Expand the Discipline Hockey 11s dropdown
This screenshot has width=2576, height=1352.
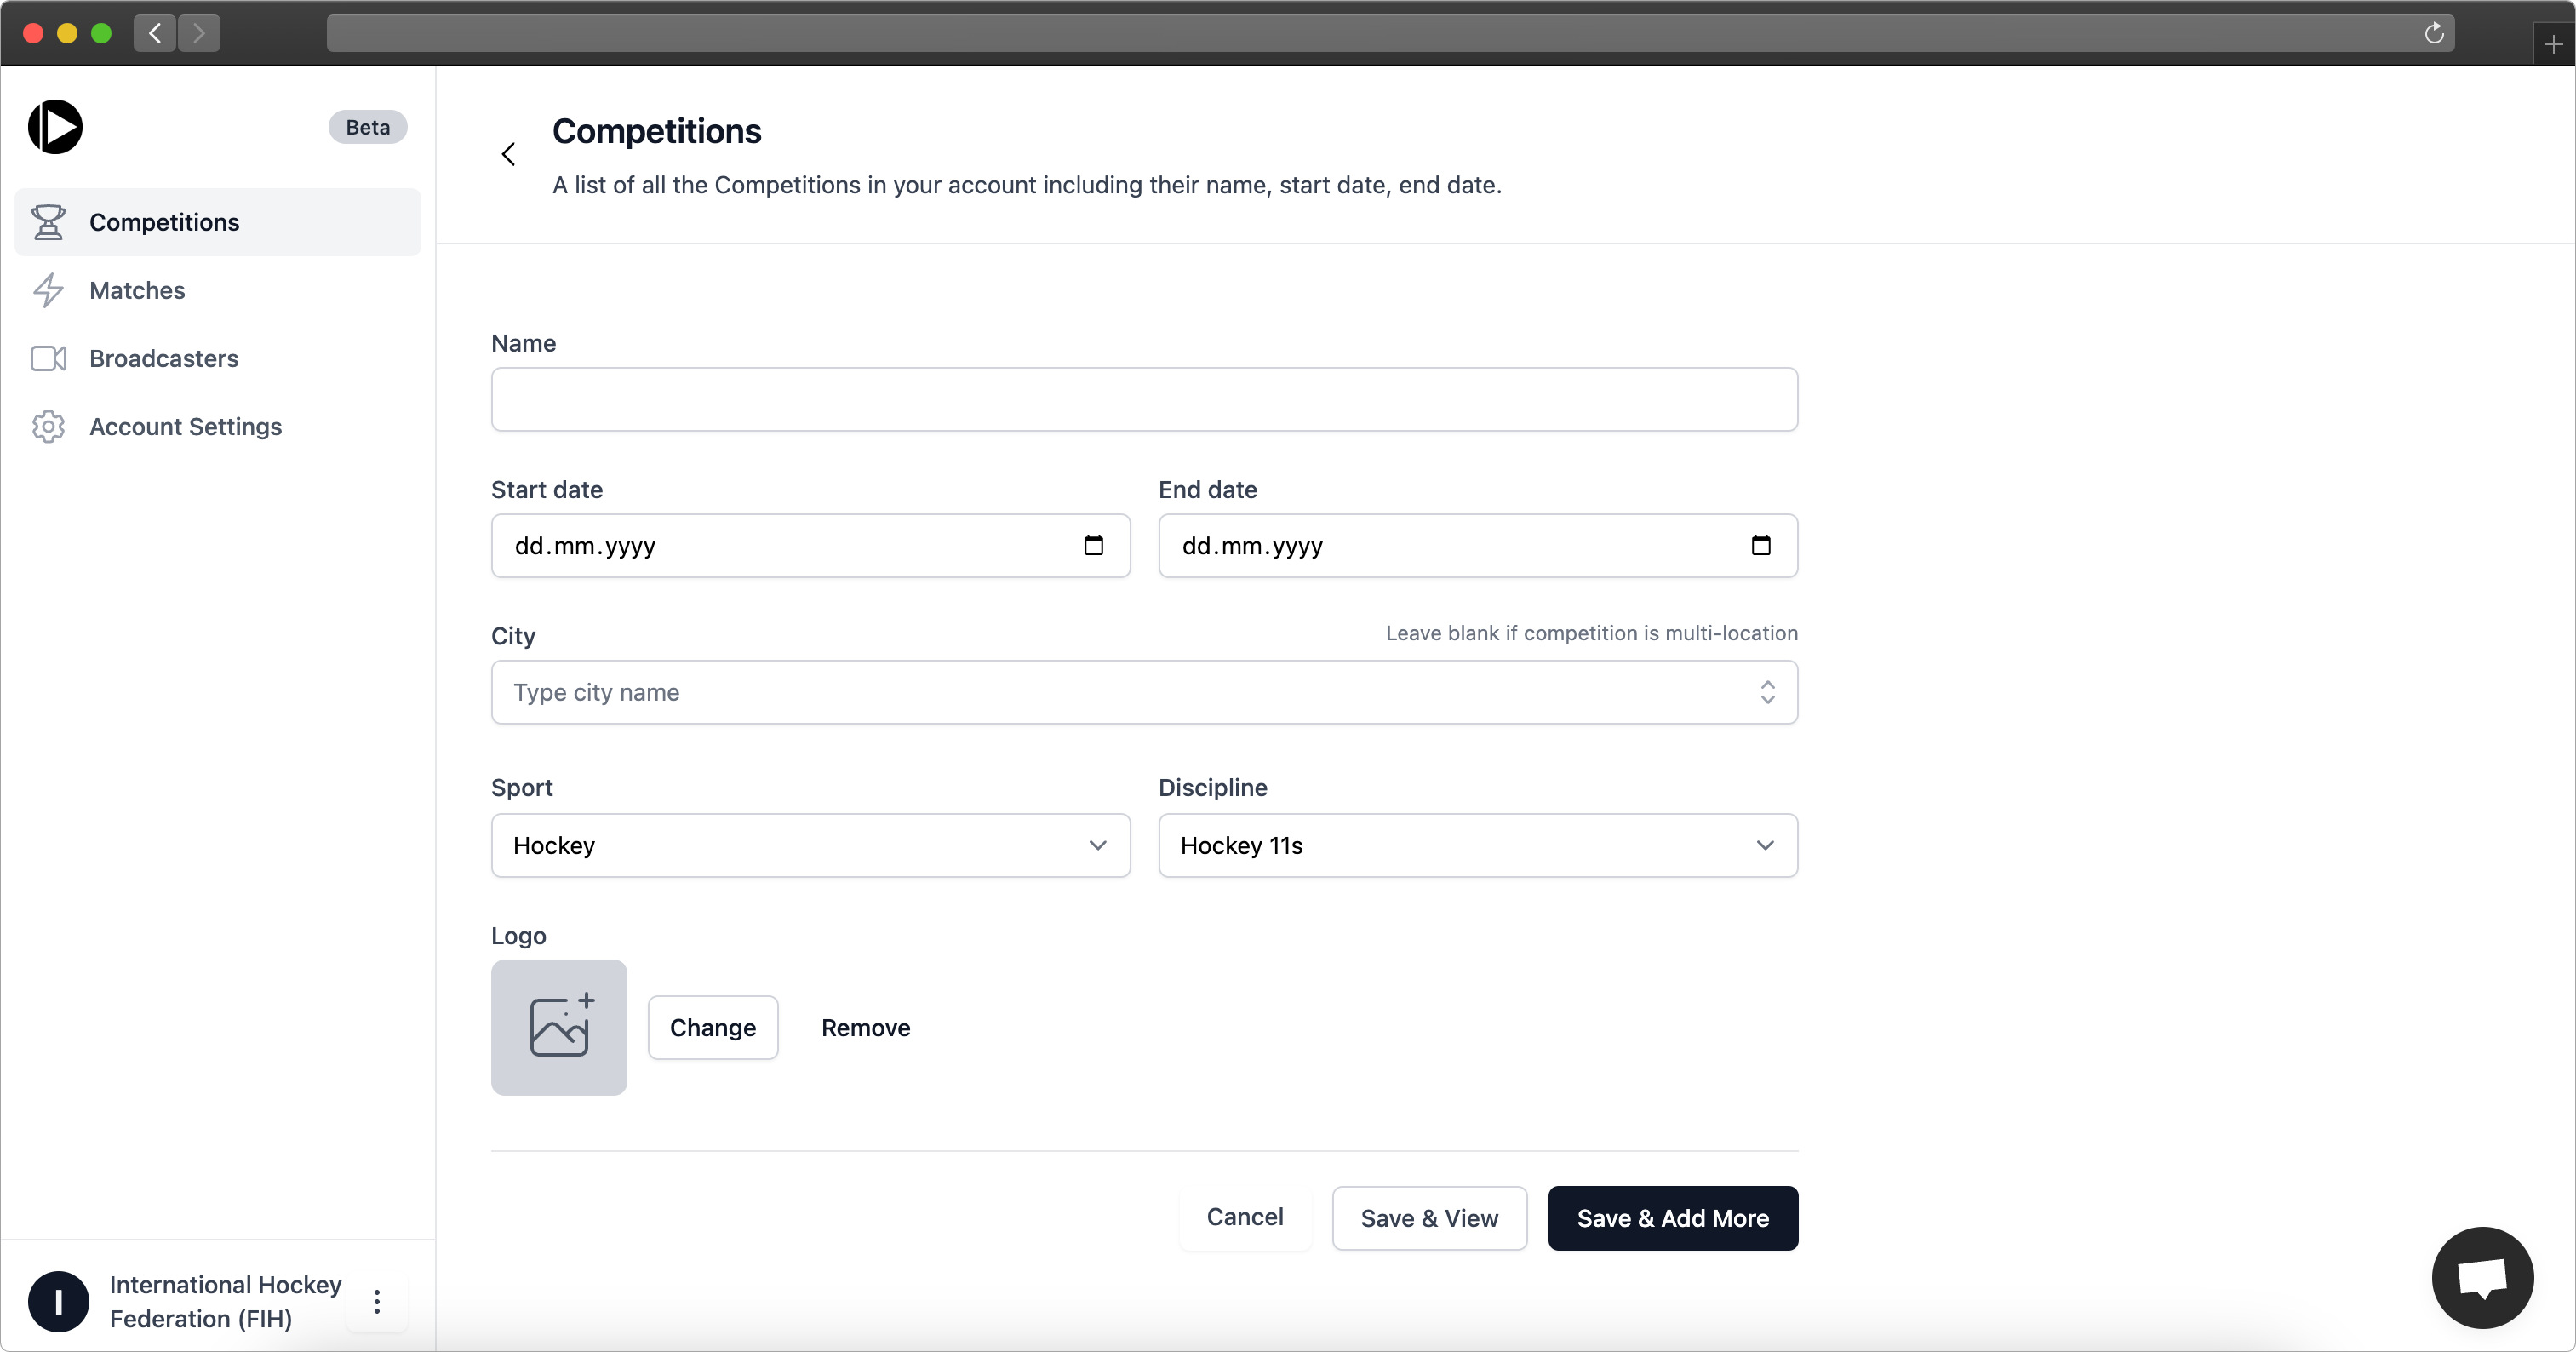1477,844
